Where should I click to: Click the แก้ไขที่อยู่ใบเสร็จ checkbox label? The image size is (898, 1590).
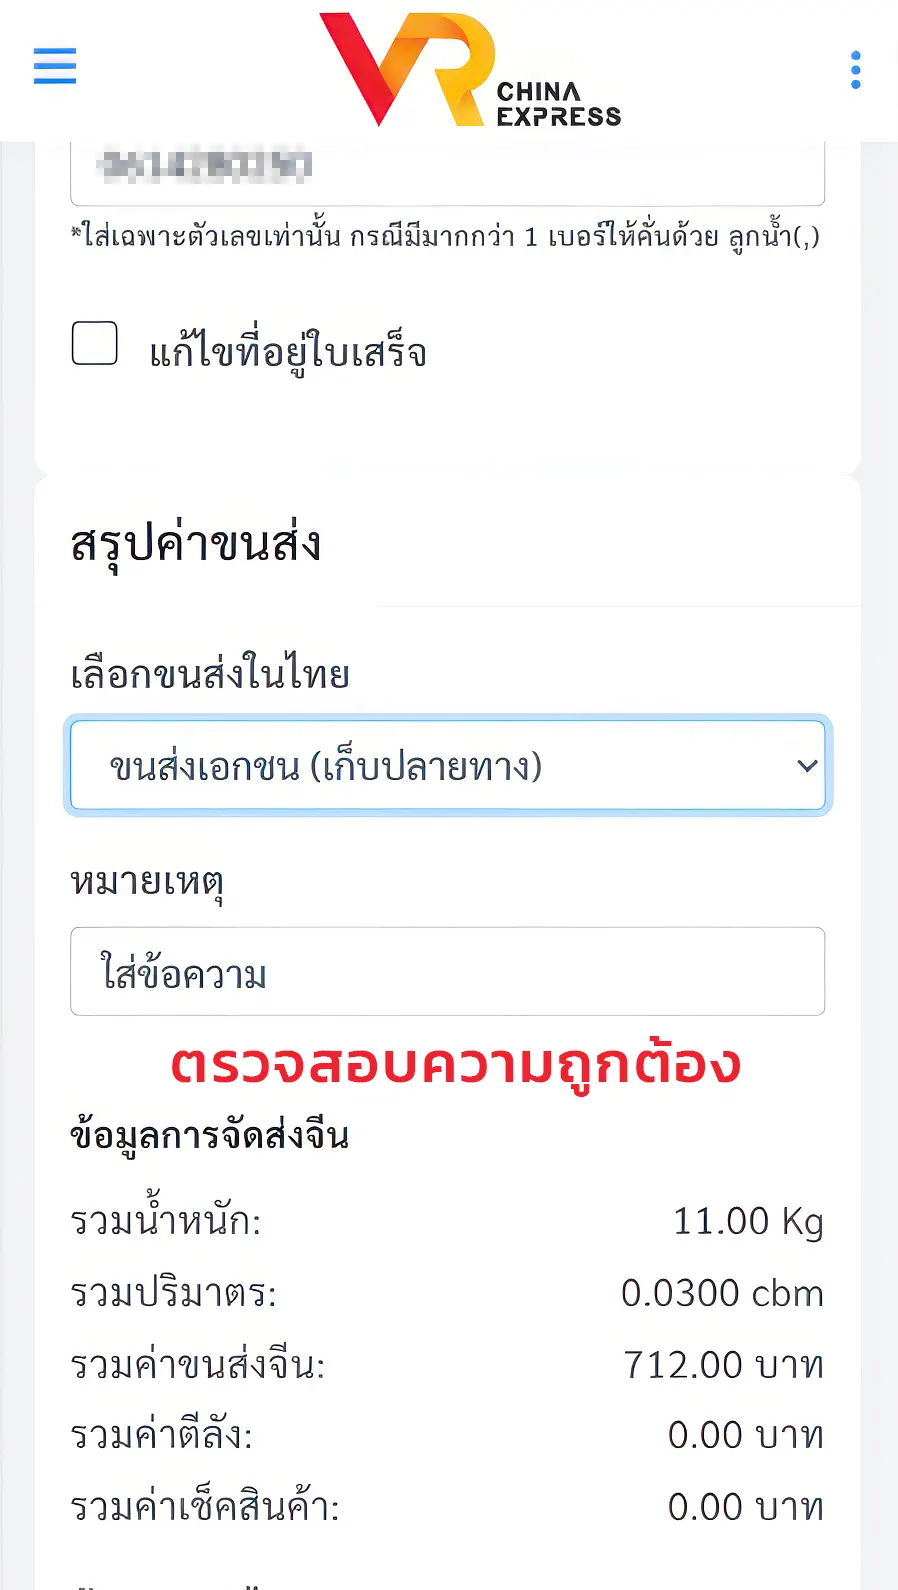point(288,352)
